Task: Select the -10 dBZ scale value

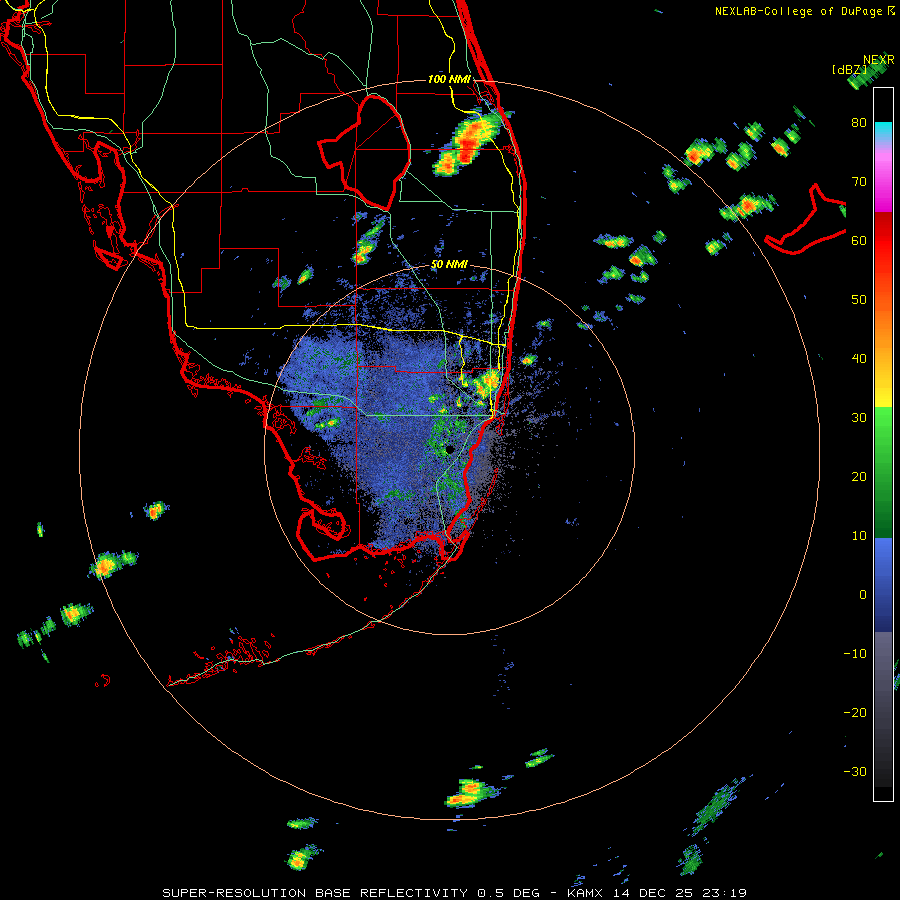Action: (855, 654)
